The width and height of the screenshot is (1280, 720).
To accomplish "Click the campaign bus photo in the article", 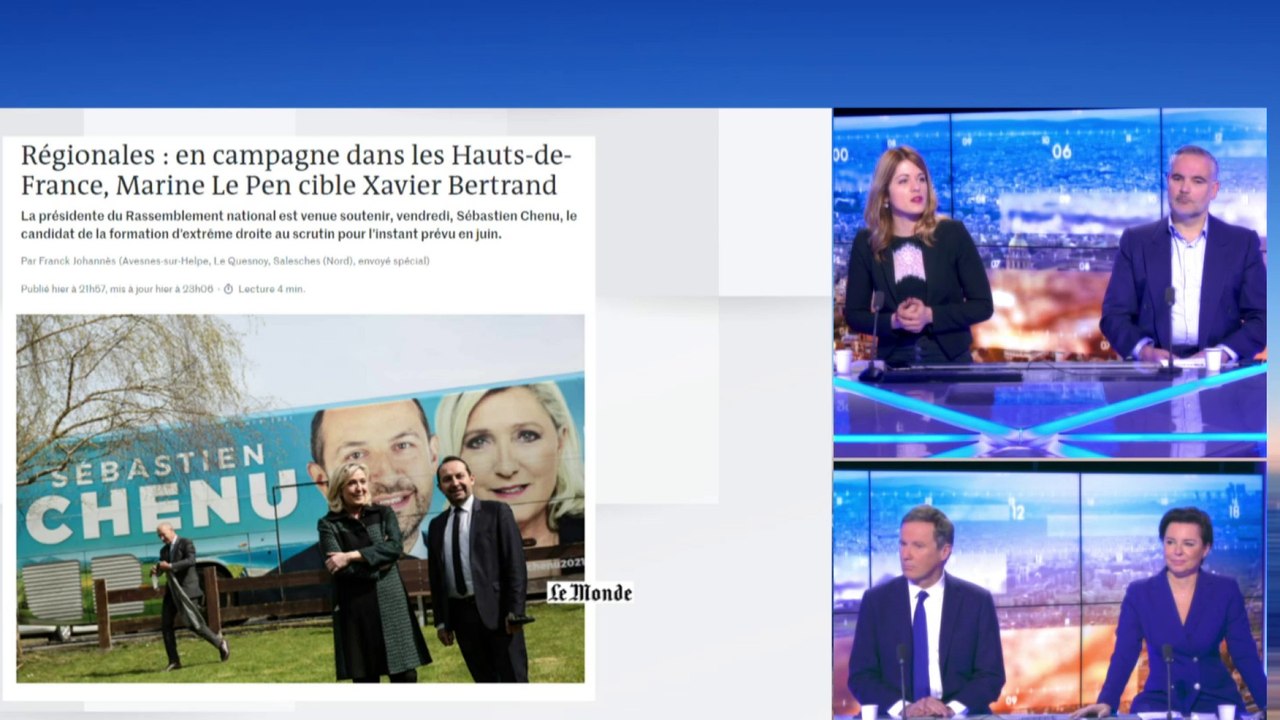I will click(300, 498).
